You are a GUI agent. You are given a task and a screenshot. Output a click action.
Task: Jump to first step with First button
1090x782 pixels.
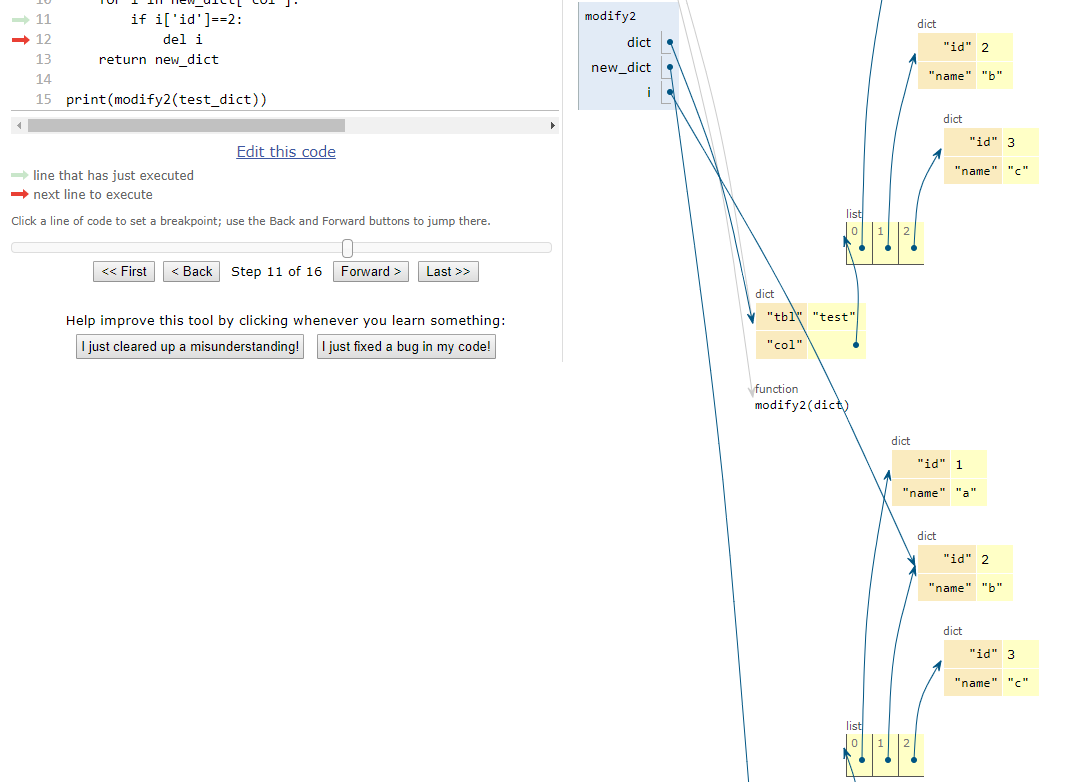click(x=124, y=272)
